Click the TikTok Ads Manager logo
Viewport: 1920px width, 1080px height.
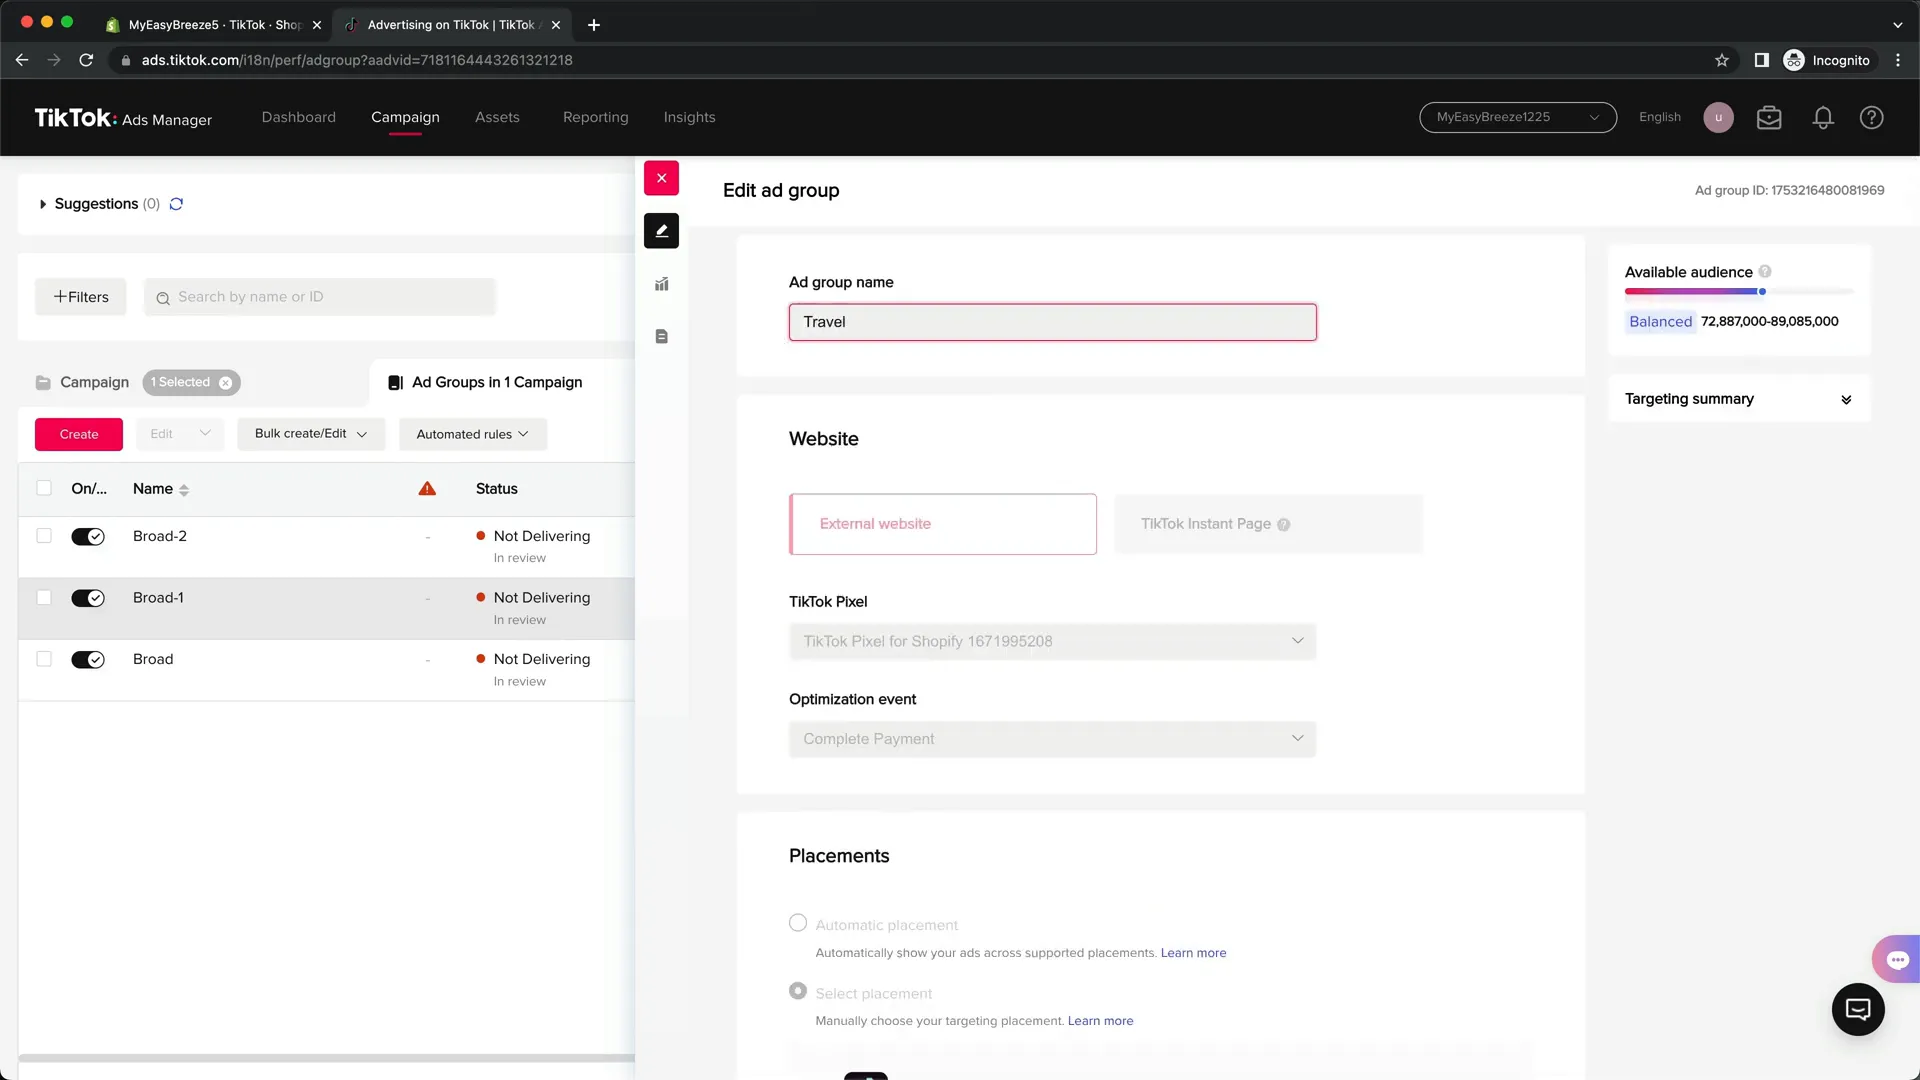pyautogui.click(x=123, y=118)
